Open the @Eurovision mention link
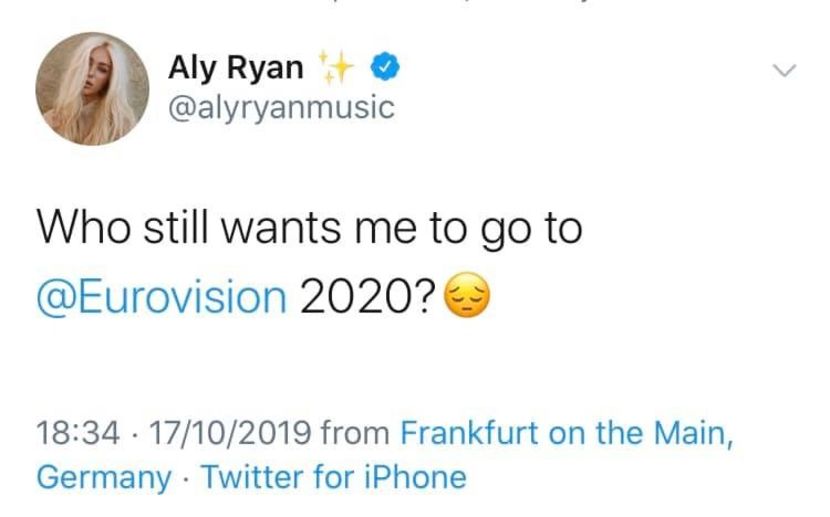This screenshot has width=830, height=517. click(x=161, y=296)
